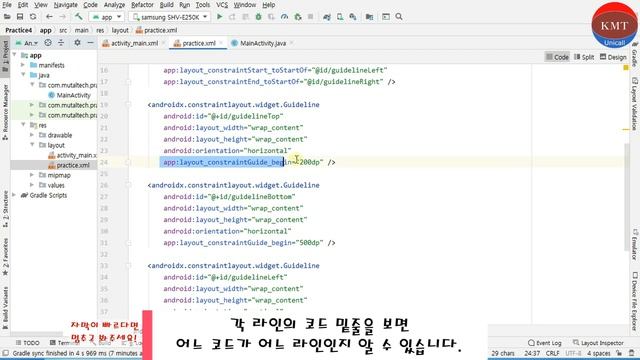Screen dimensions: 640x360
Task: Click the Practice4 breadcrumb
Action: point(18,30)
